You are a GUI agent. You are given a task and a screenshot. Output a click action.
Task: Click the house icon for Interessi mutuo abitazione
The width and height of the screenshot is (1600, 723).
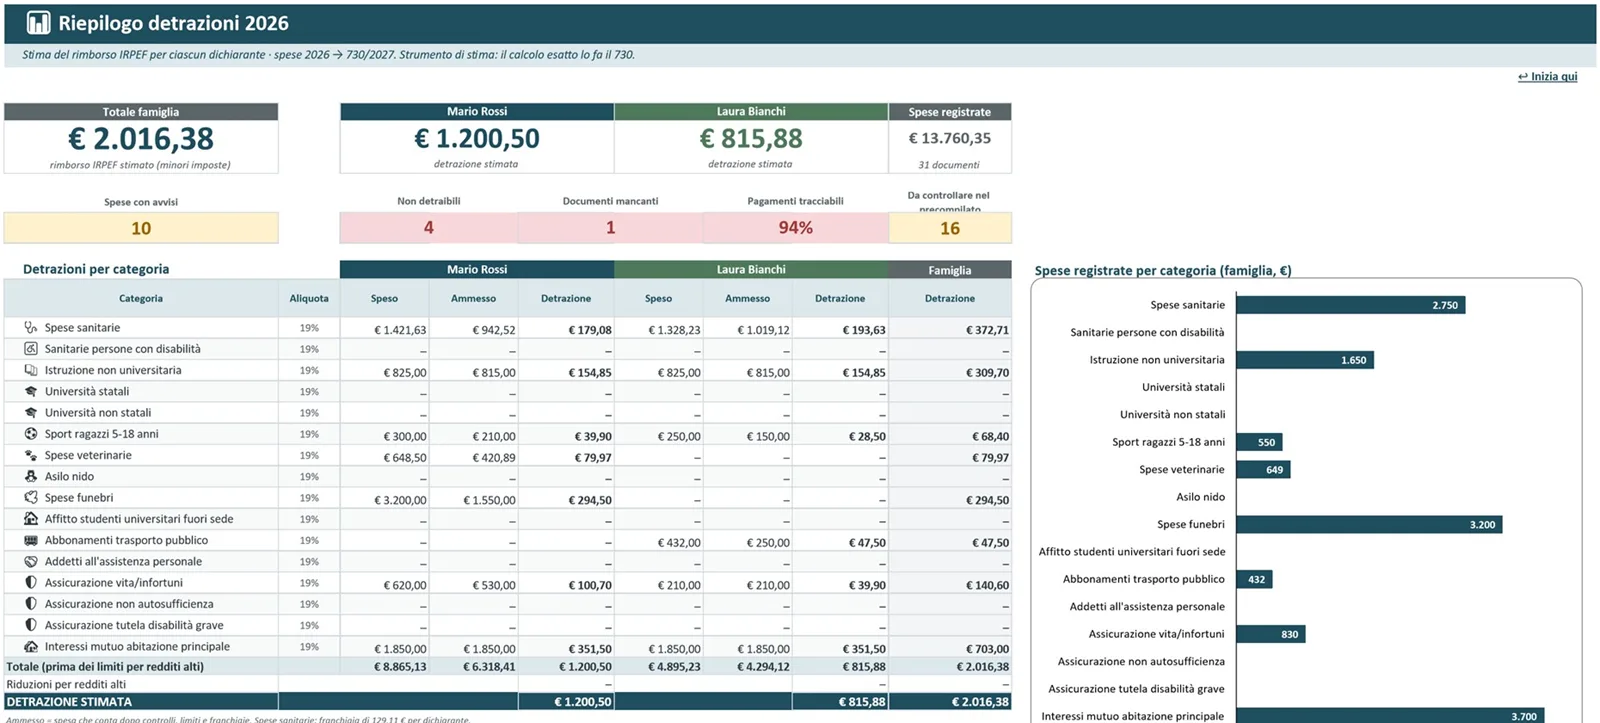pyautogui.click(x=31, y=646)
